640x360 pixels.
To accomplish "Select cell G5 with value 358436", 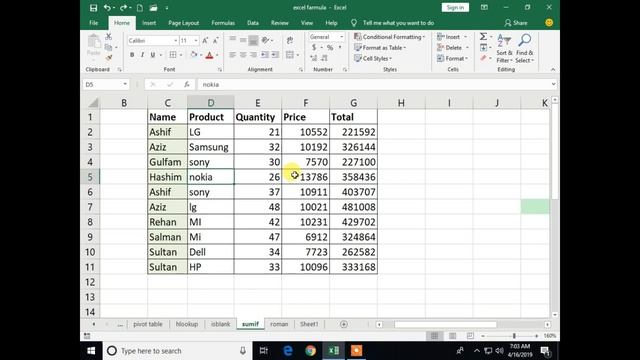I will point(353,177).
